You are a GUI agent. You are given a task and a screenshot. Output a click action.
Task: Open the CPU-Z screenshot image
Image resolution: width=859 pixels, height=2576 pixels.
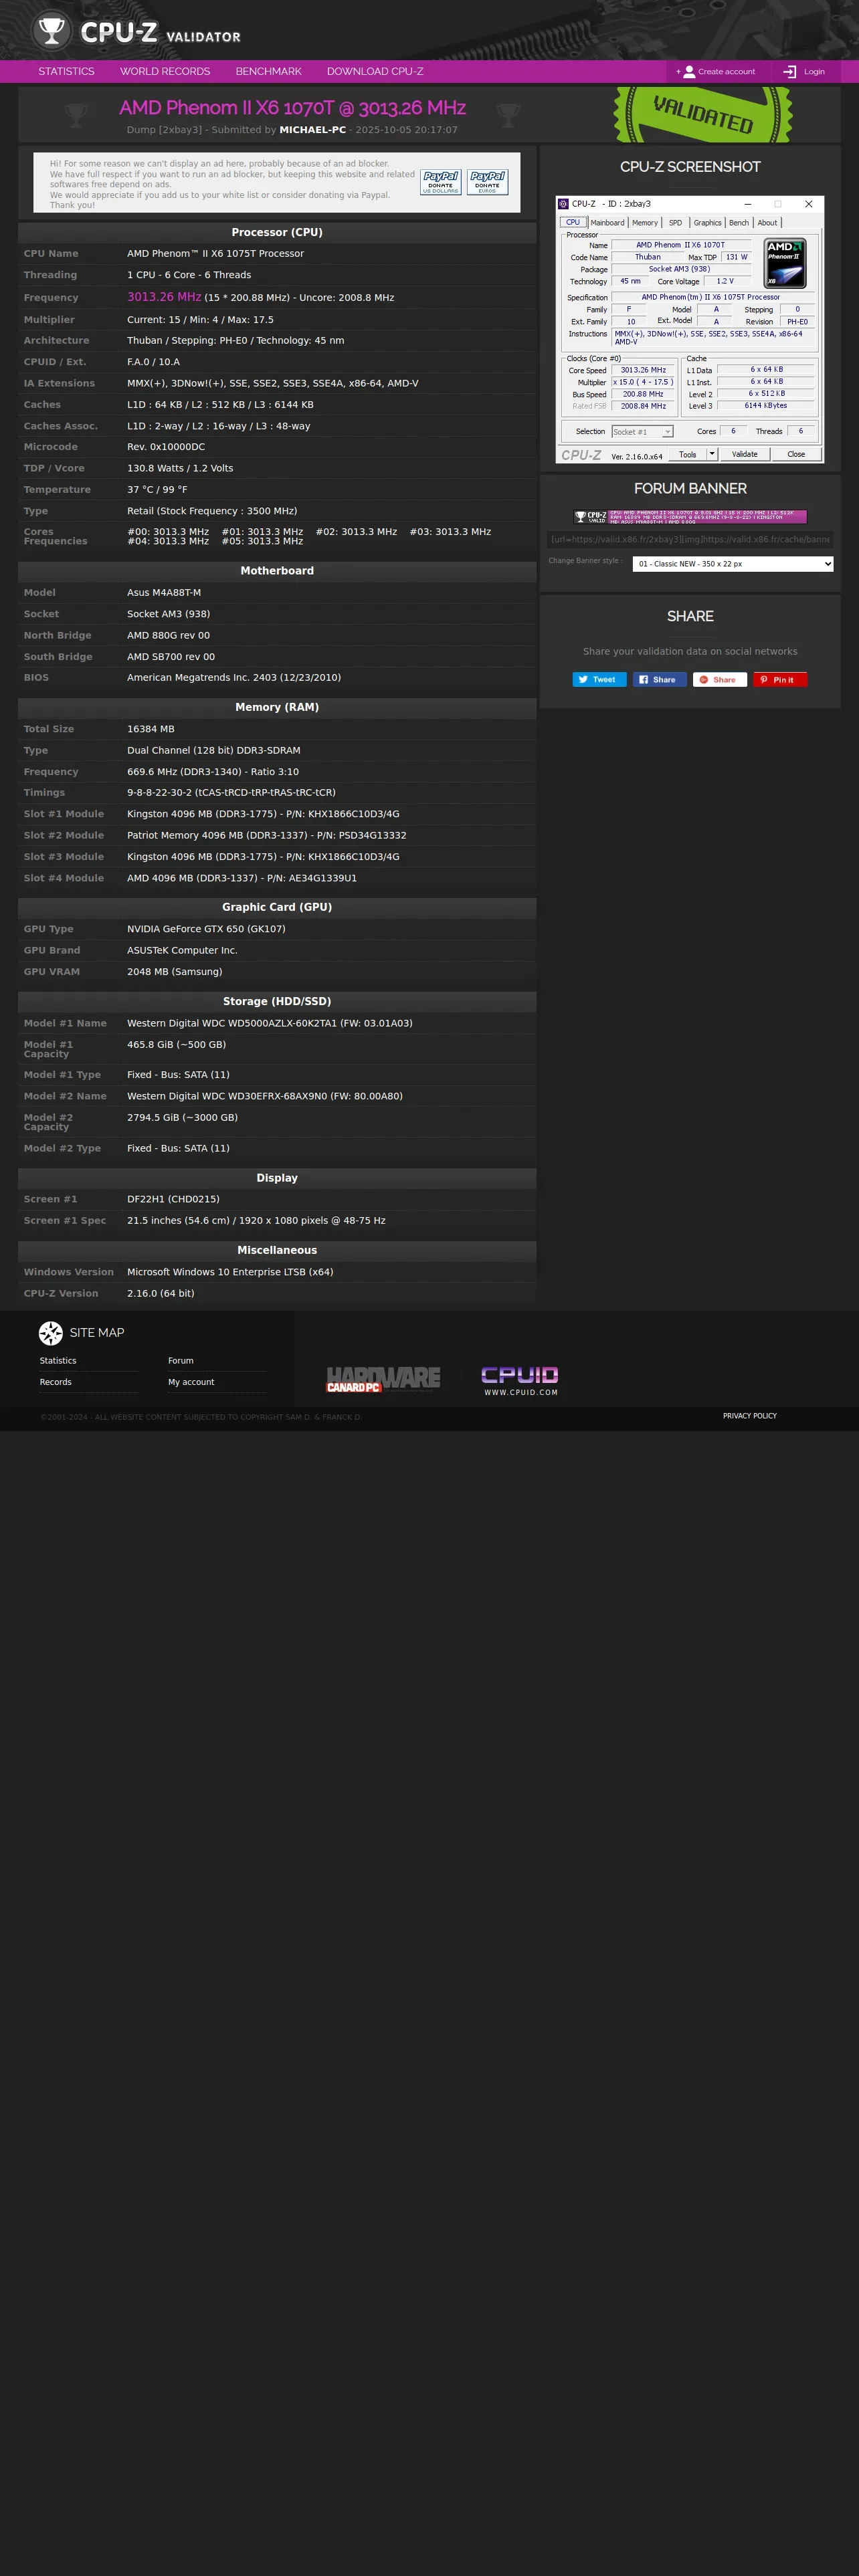[x=690, y=330]
